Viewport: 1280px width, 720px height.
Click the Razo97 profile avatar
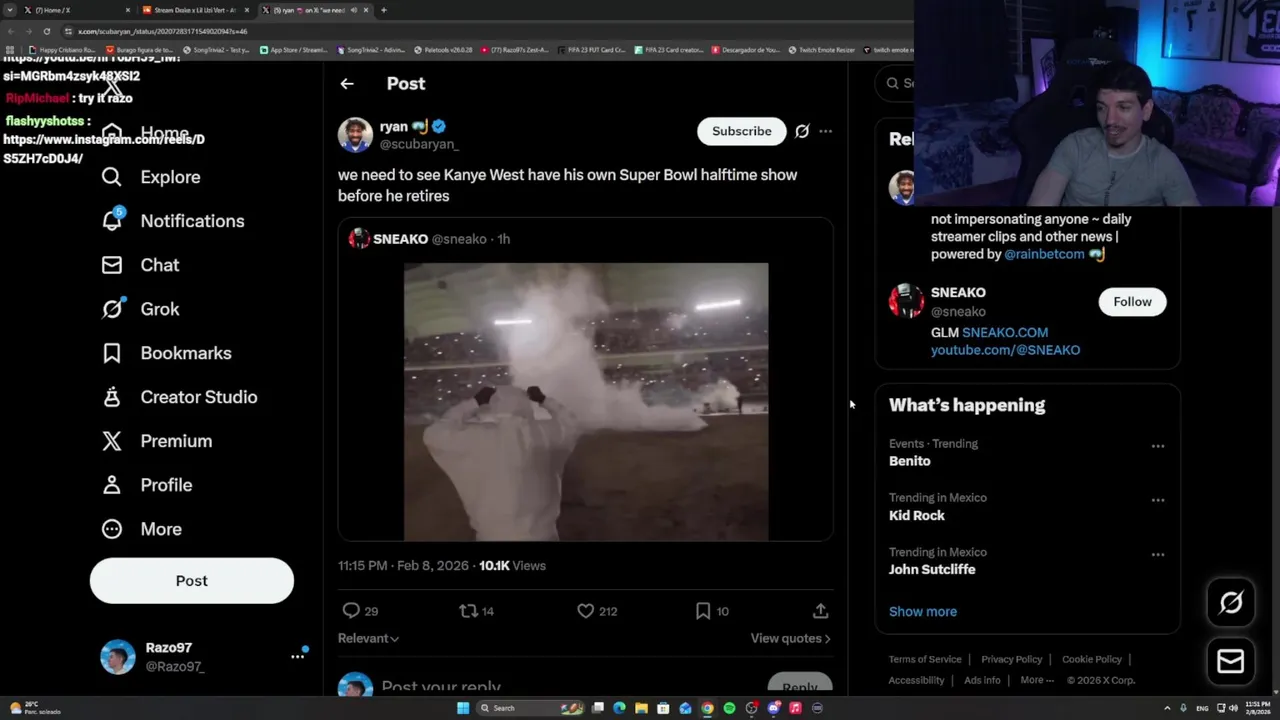point(118,657)
